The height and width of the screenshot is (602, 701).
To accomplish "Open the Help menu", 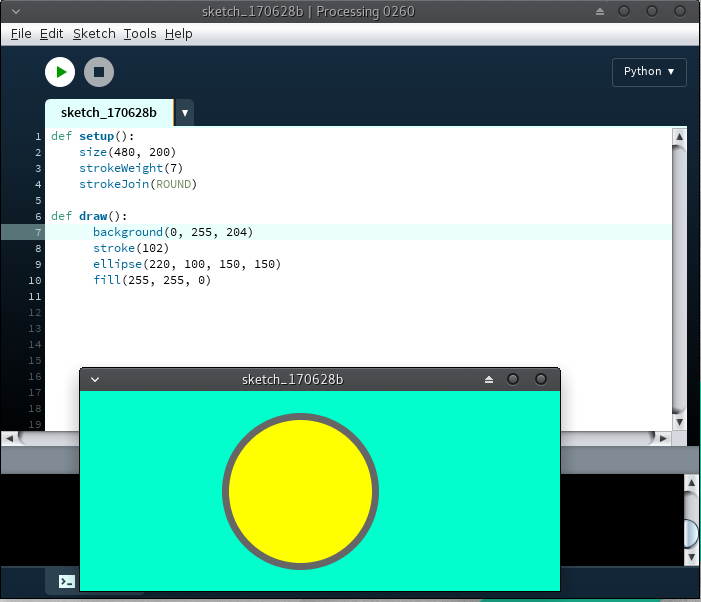I will [178, 34].
